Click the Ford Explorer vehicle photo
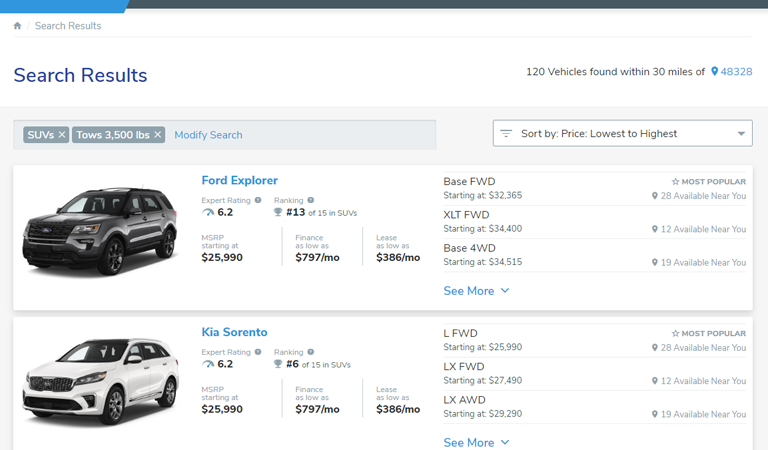Image resolution: width=768 pixels, height=450 pixels. tap(100, 231)
